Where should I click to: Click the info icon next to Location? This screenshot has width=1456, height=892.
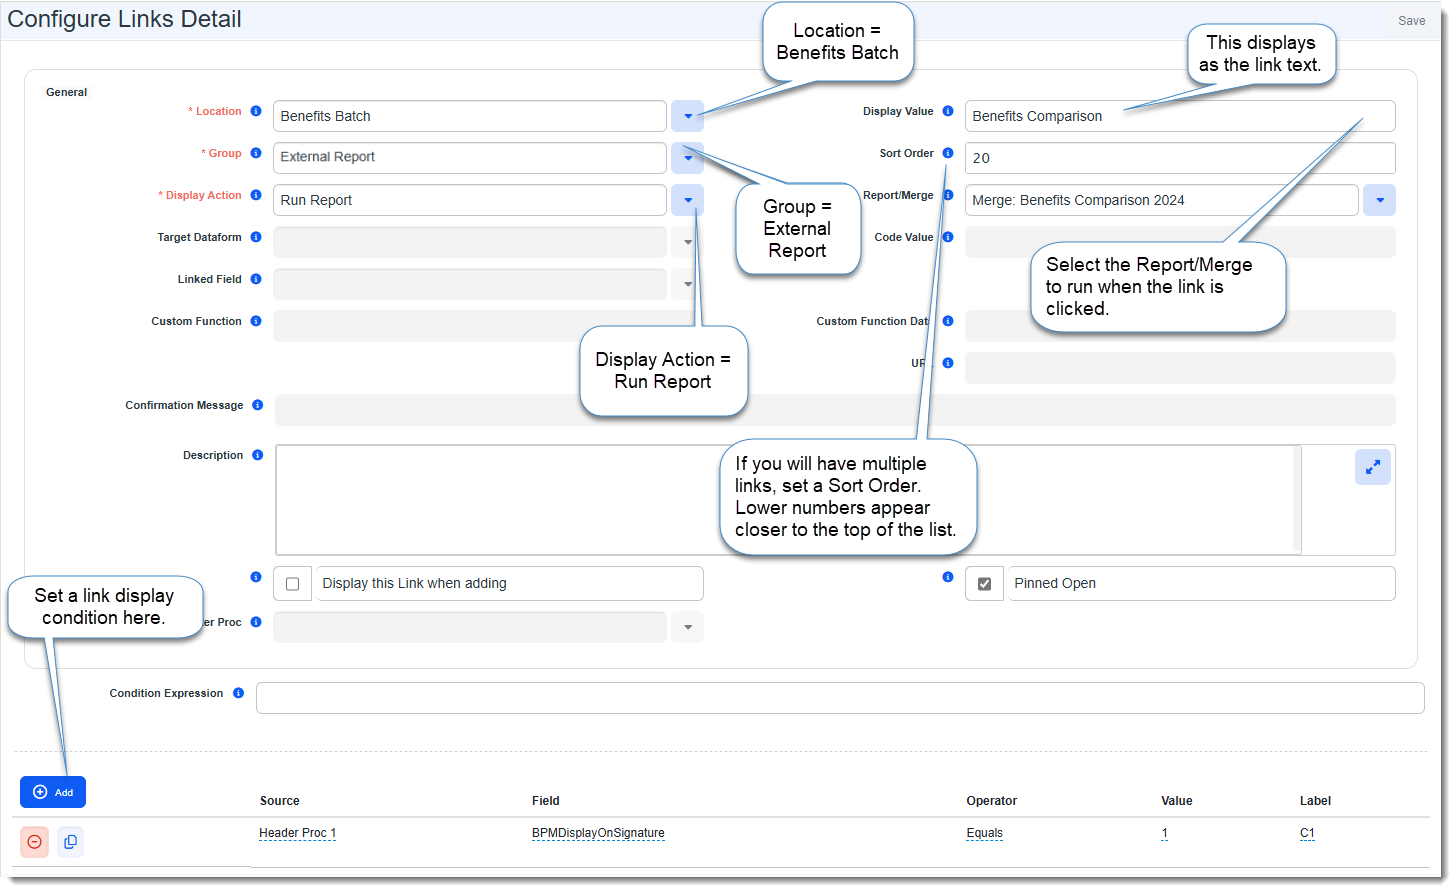click(256, 111)
